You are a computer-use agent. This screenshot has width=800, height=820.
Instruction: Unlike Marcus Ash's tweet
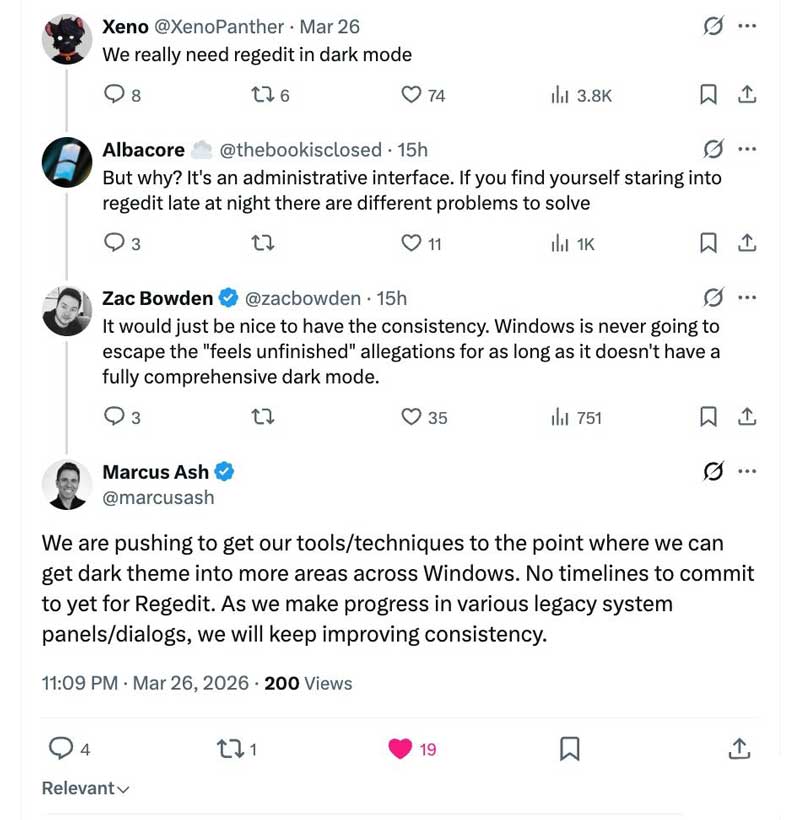tap(400, 748)
